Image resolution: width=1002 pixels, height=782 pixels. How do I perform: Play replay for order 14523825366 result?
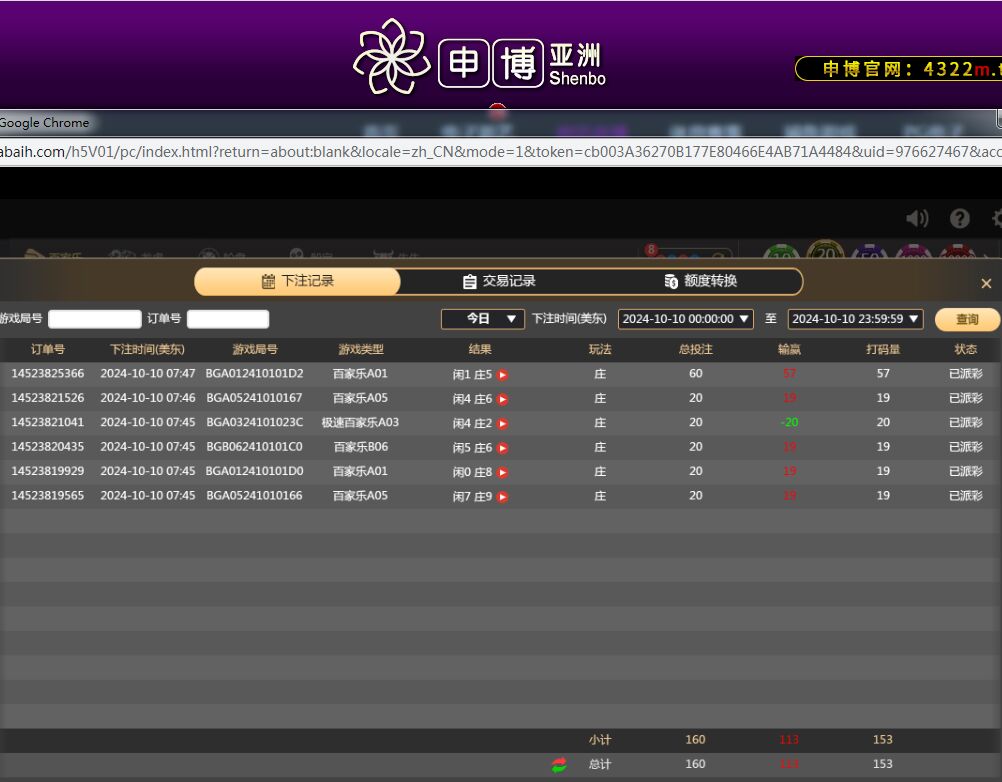[503, 375]
